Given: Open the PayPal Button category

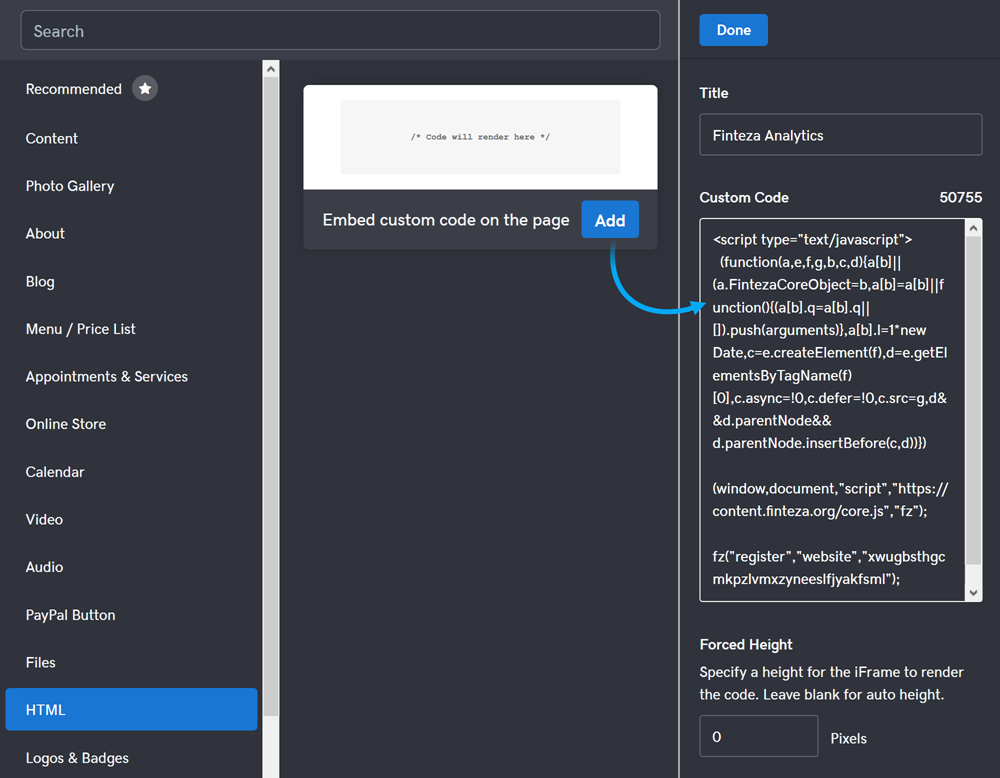Looking at the screenshot, I should (70, 615).
